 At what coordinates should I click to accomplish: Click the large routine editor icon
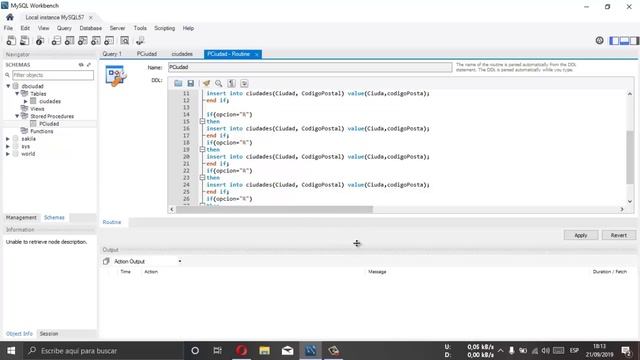(116, 76)
